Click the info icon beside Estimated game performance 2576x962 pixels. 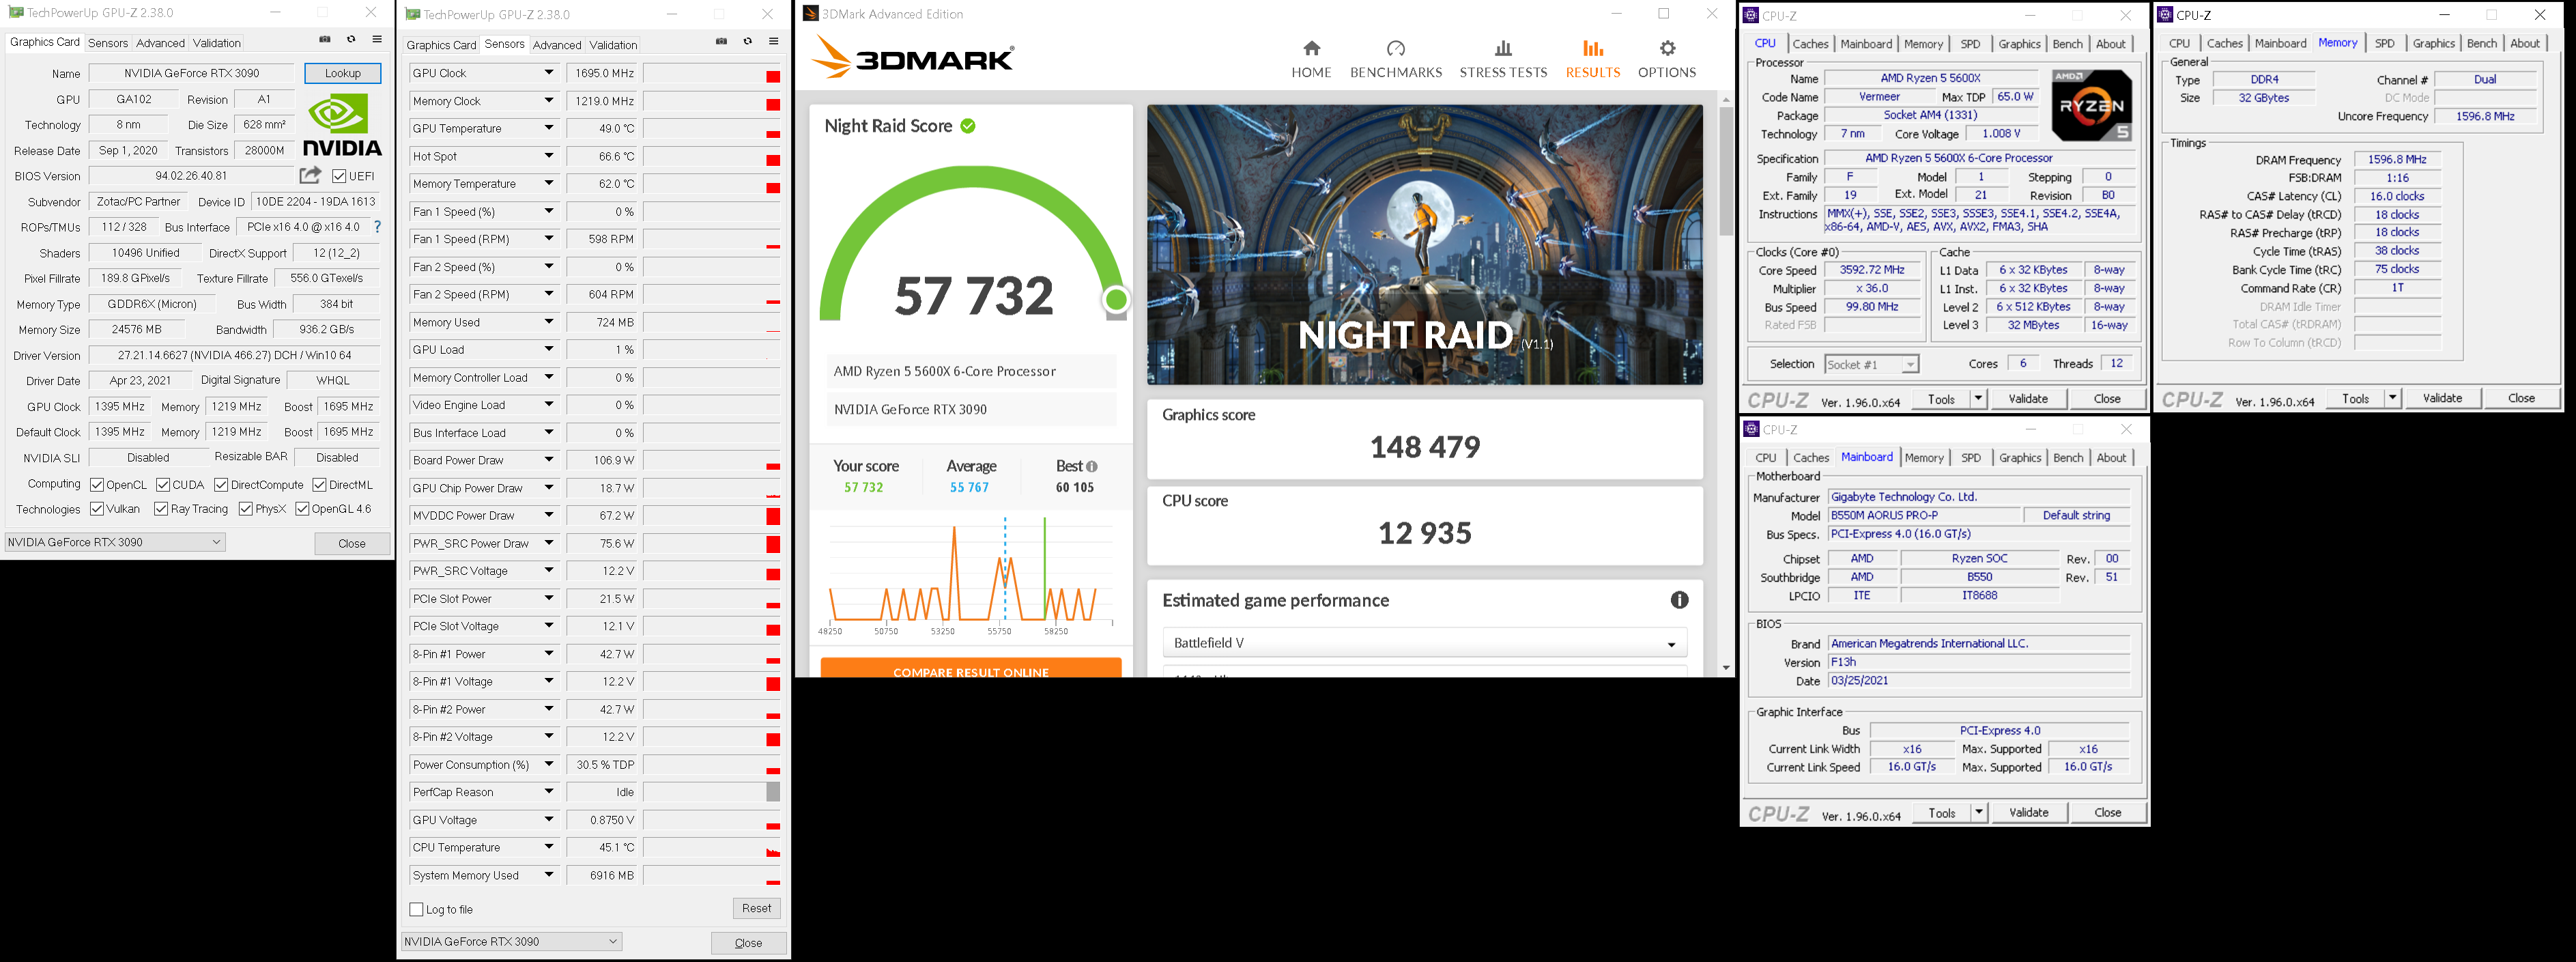[1679, 600]
